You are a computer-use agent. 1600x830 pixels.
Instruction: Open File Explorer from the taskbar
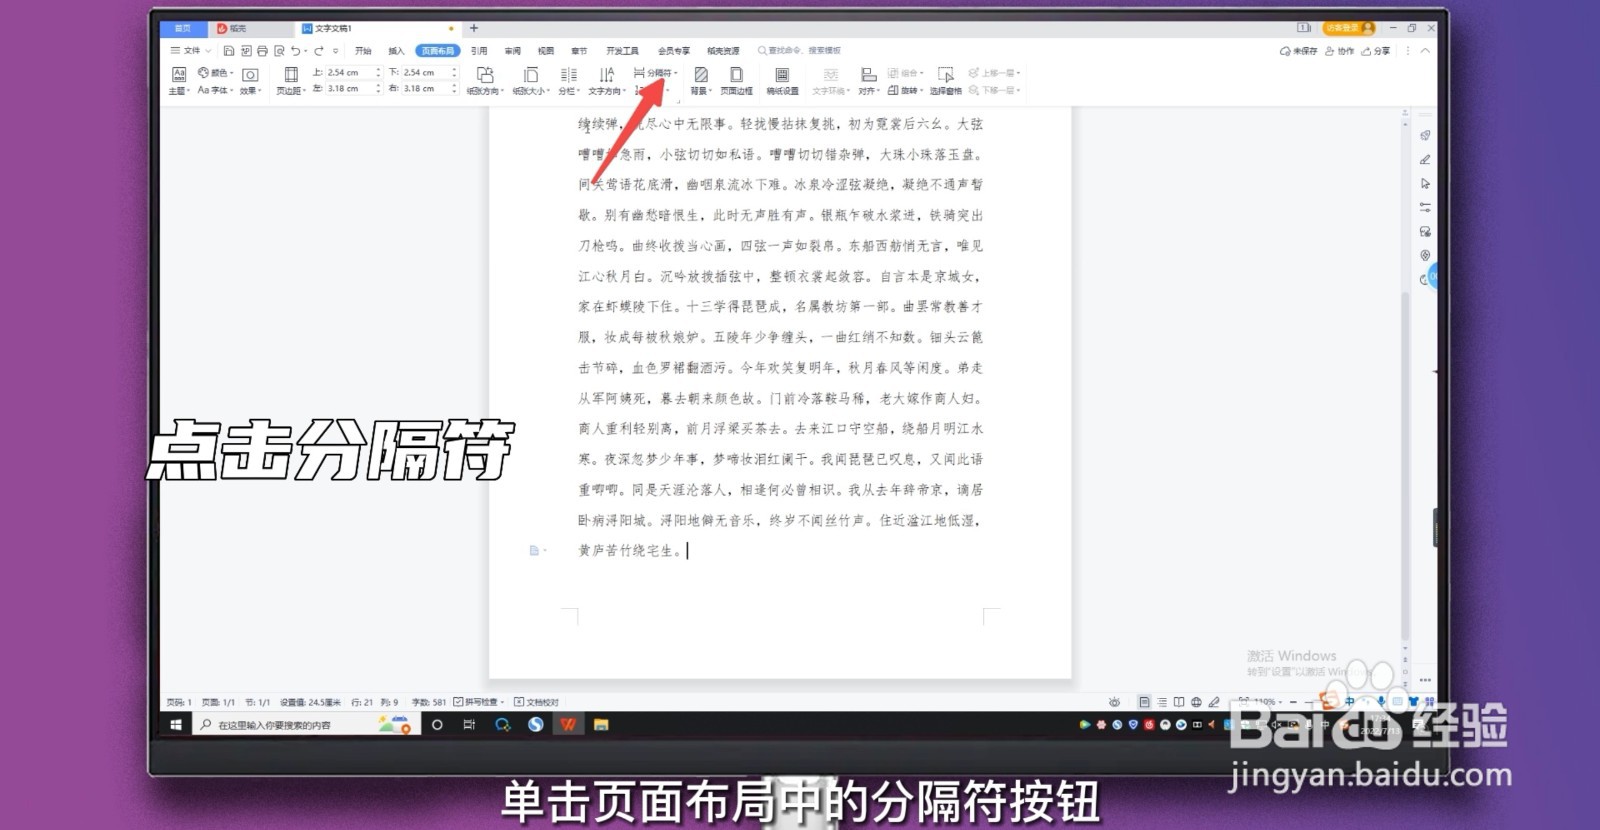coord(601,725)
